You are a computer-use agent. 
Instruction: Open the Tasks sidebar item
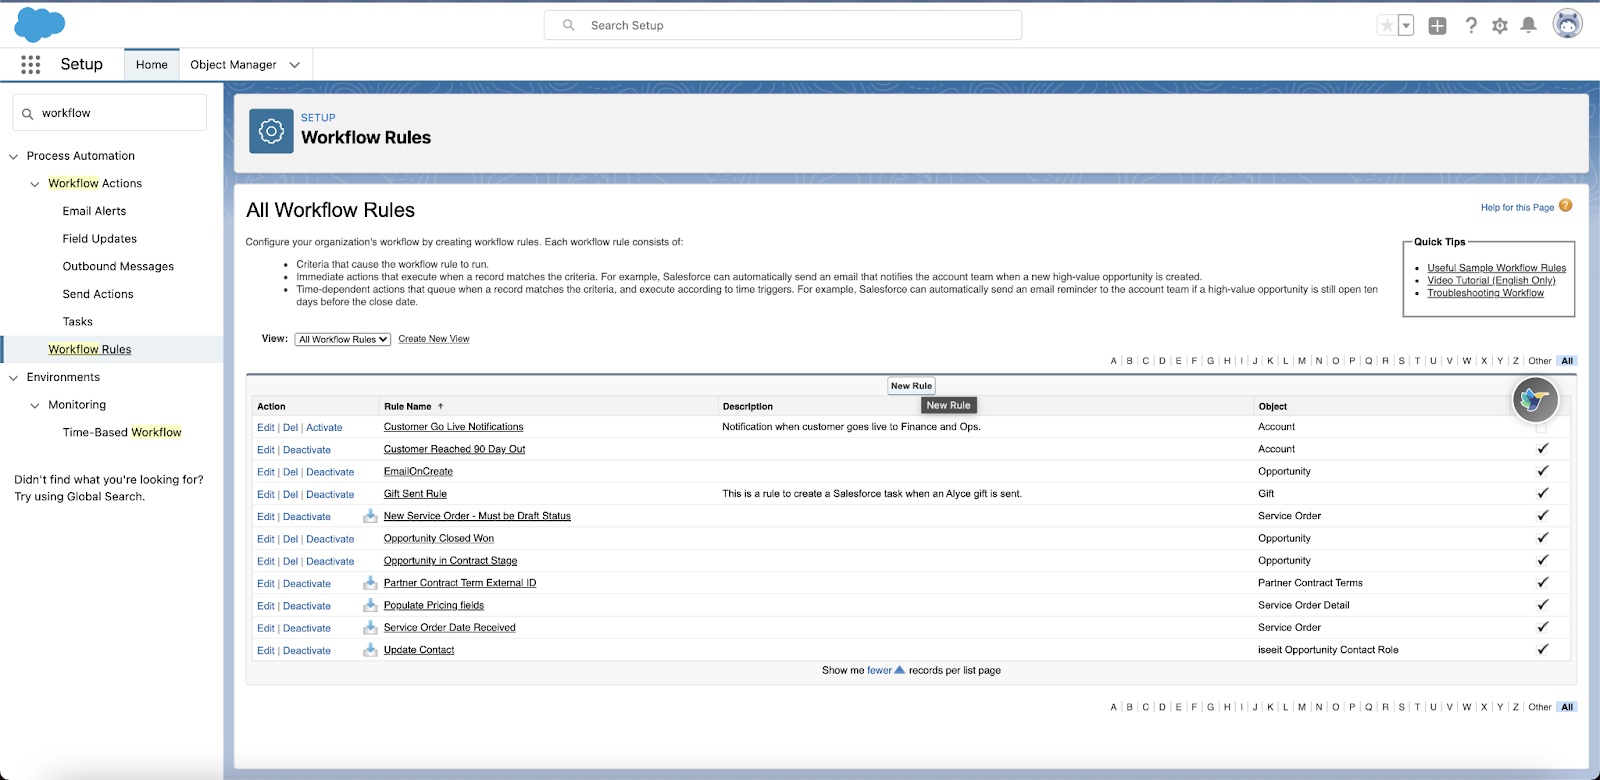click(78, 322)
